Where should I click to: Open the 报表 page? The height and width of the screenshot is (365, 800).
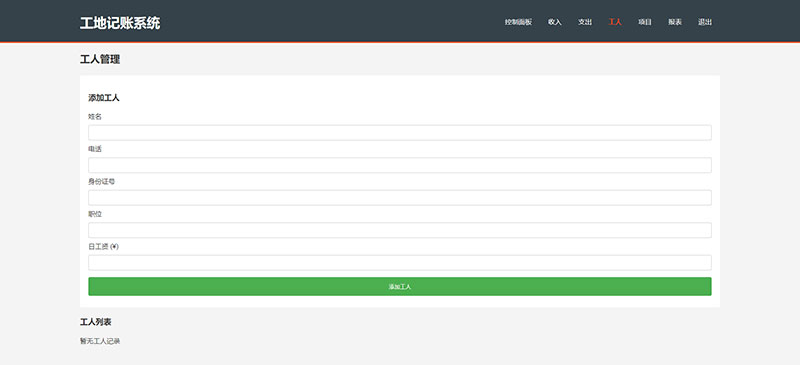[x=675, y=22]
